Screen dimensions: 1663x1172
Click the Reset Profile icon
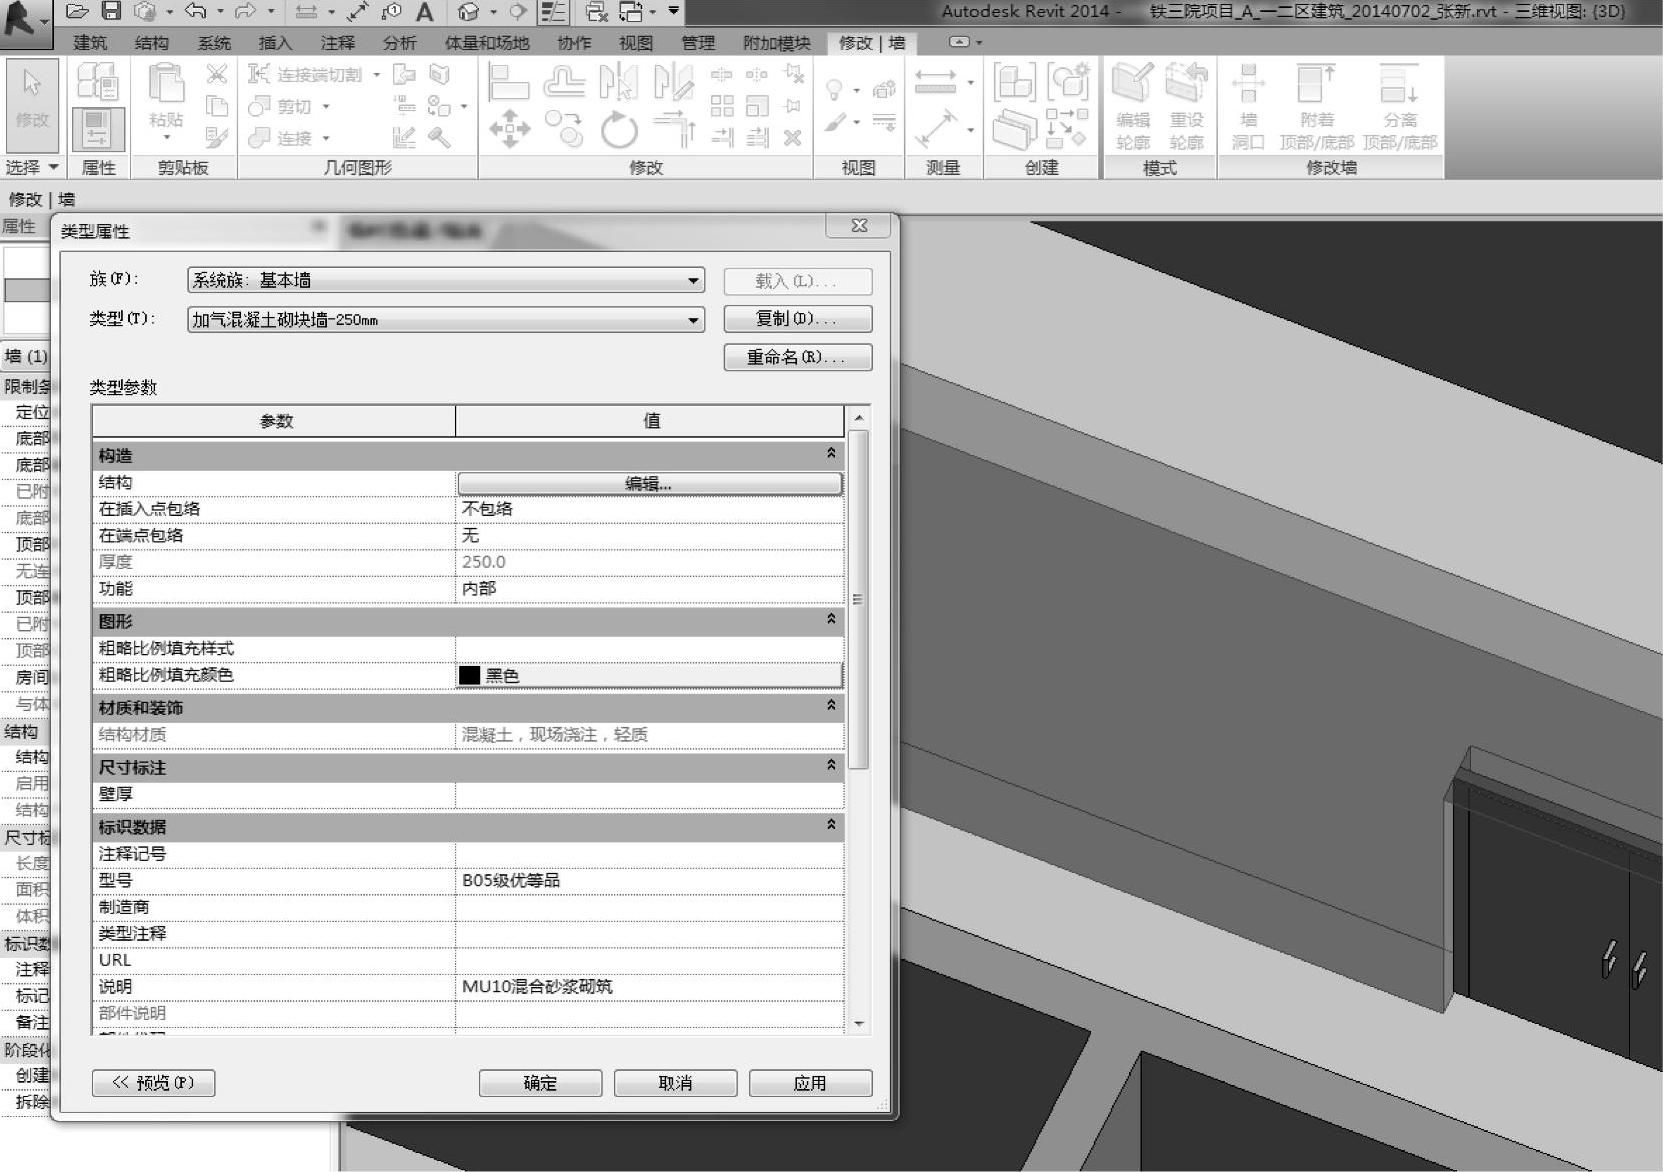pos(1187,107)
